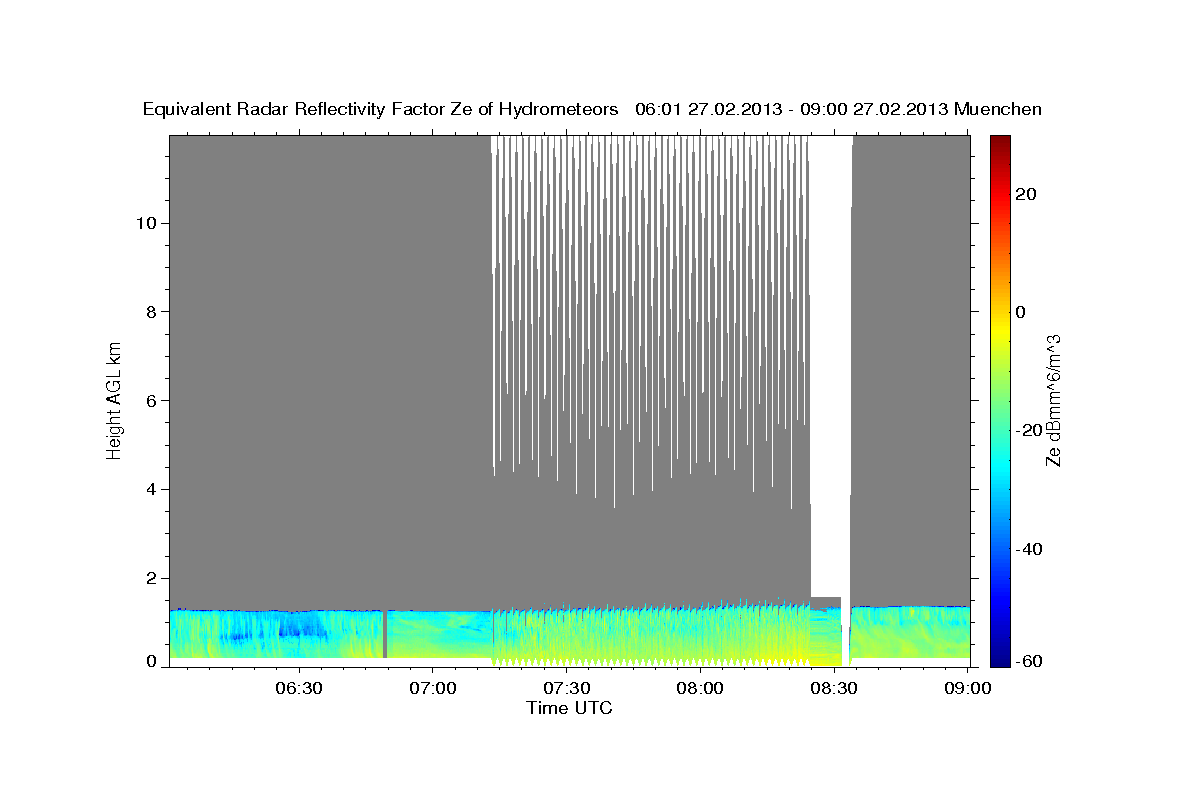1200x800 pixels.
Task: Click the plot title 'Equivalent Radar Reflectivity Factor Ze of Hydrometeors'
Action: (x=381, y=110)
